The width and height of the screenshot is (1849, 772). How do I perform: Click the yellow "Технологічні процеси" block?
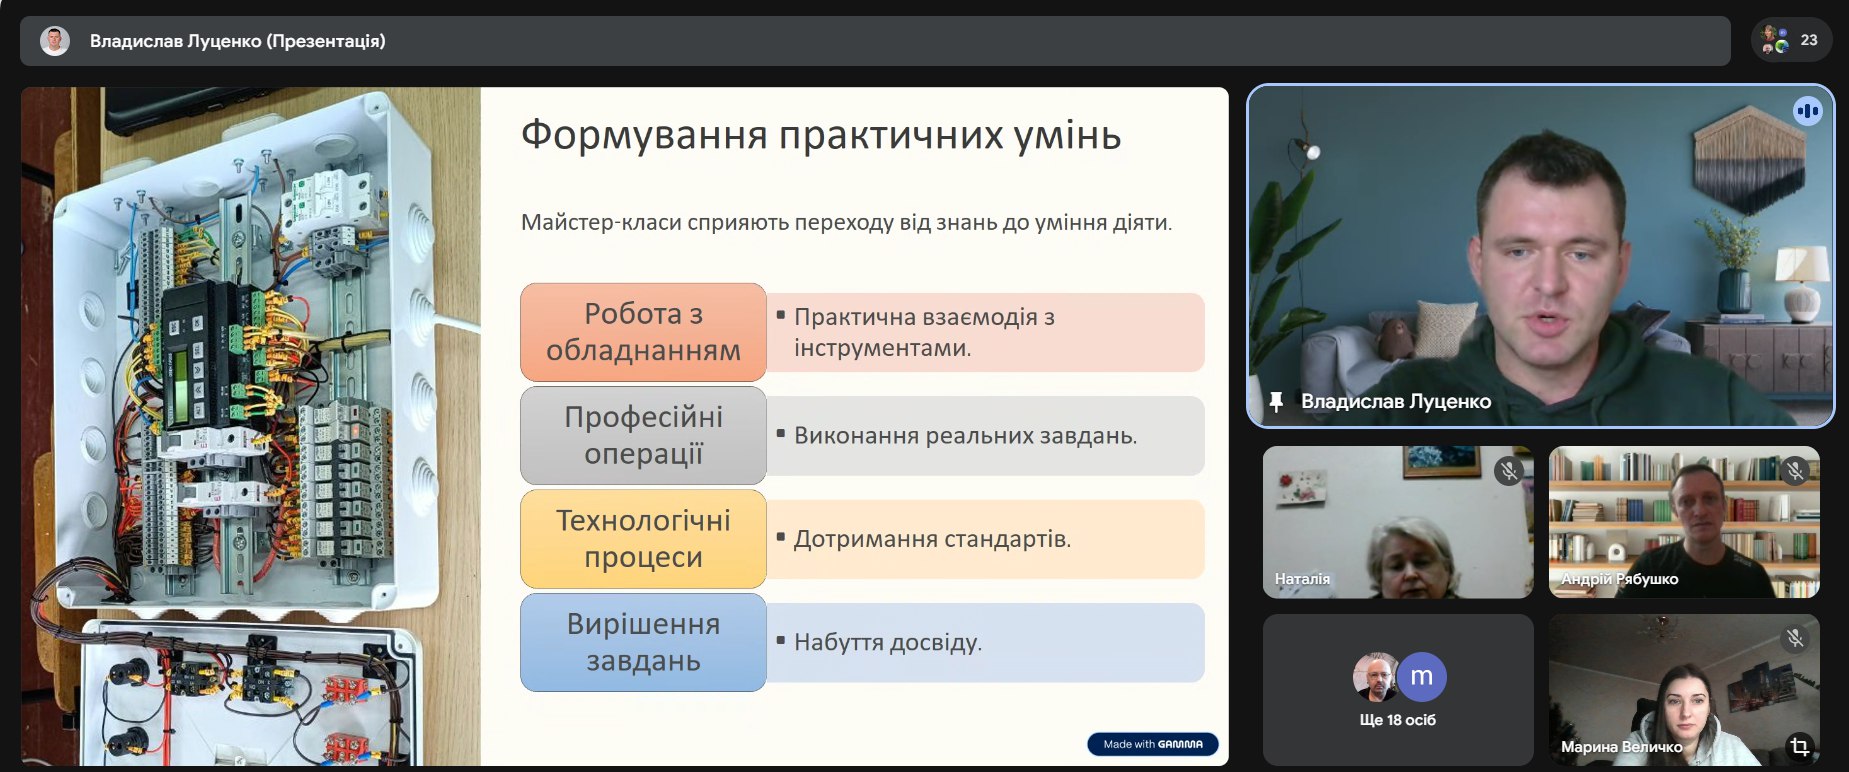[643, 539]
